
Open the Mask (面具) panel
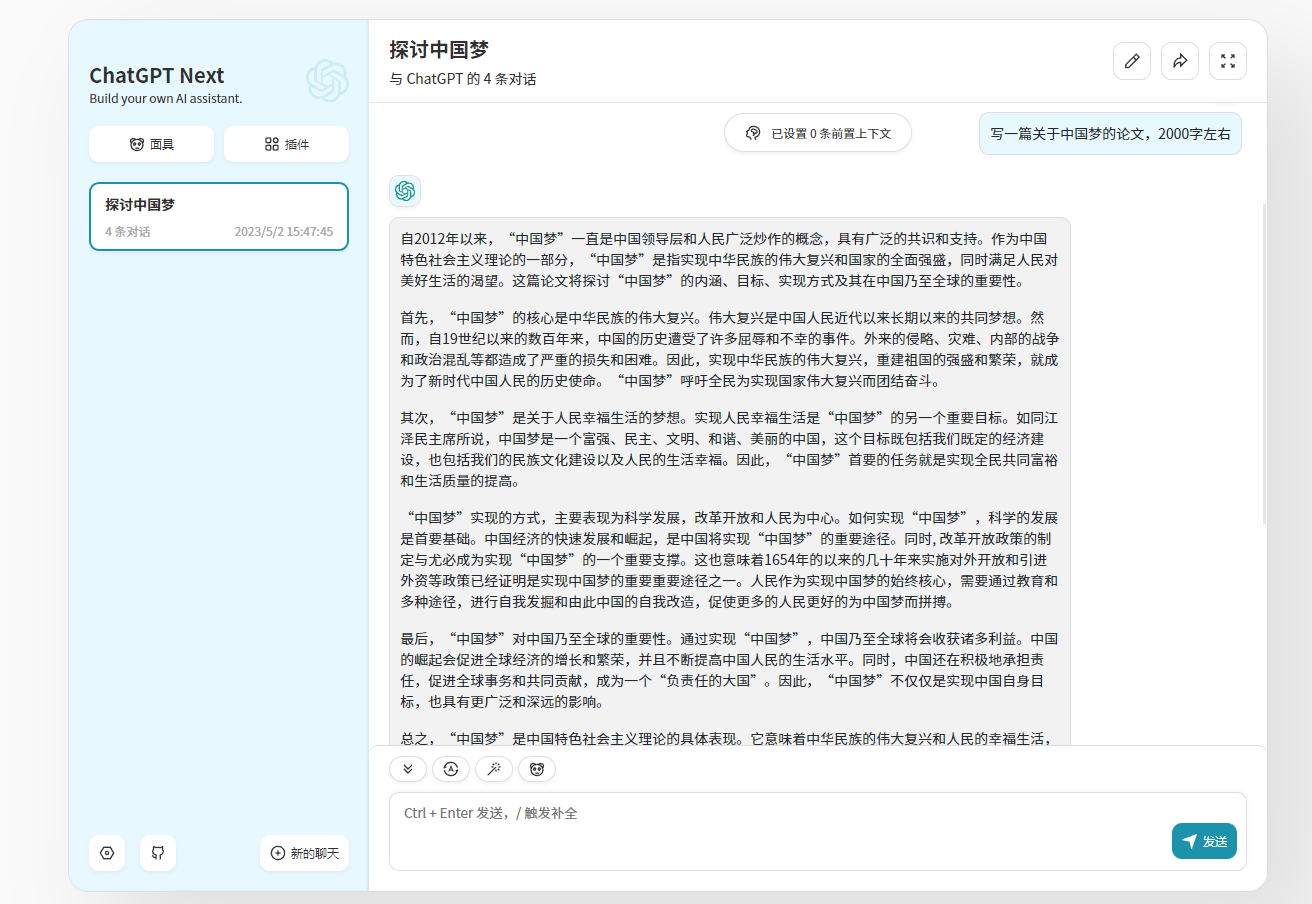pyautogui.click(x=151, y=144)
